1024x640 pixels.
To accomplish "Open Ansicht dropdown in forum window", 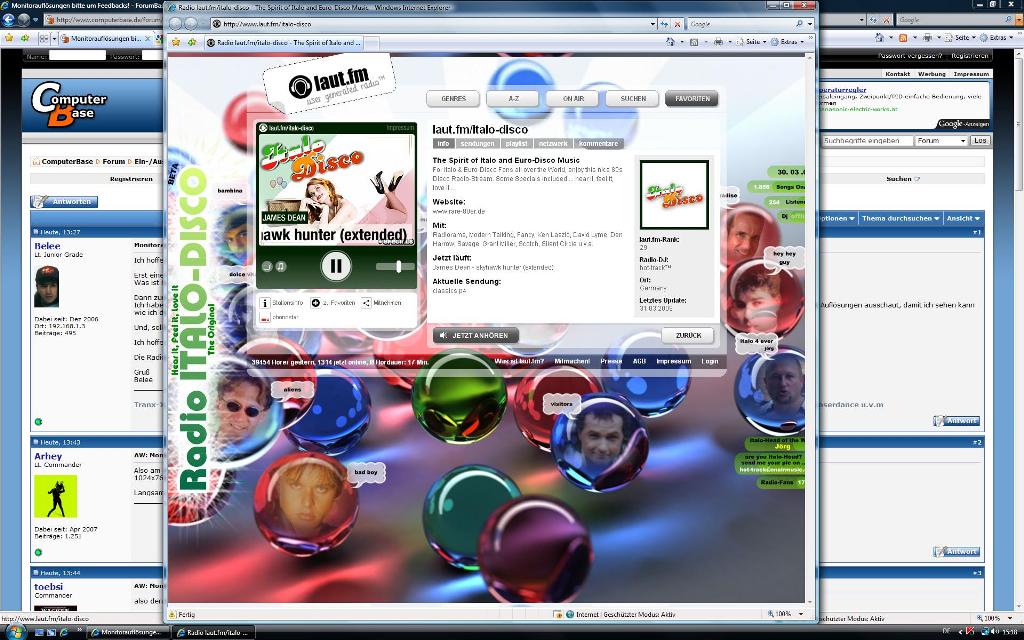I will (x=963, y=218).
